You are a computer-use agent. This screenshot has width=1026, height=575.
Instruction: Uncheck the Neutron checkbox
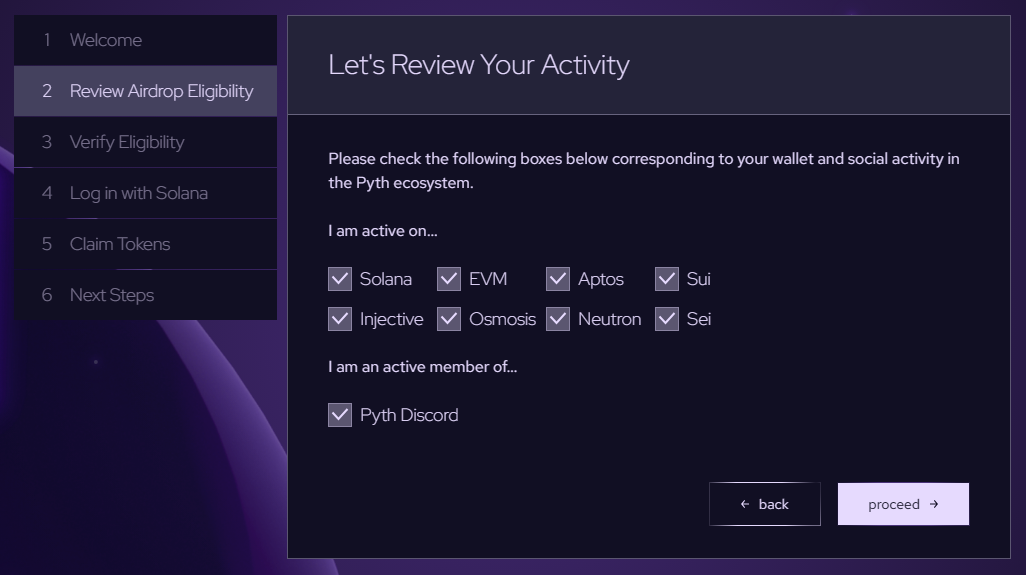point(557,319)
